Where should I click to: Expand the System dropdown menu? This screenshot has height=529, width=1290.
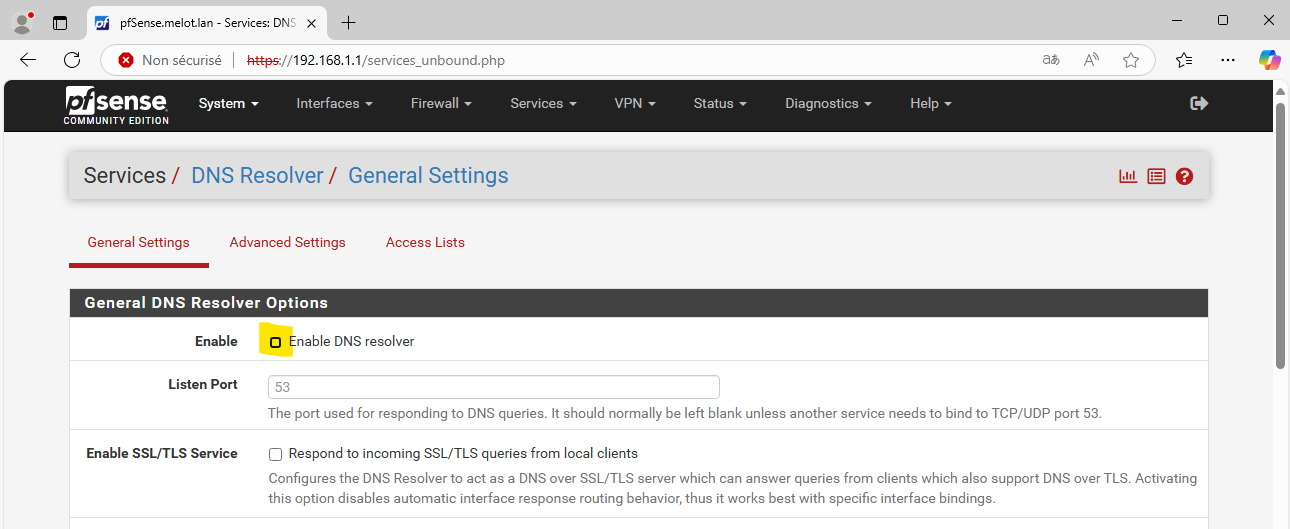click(228, 103)
